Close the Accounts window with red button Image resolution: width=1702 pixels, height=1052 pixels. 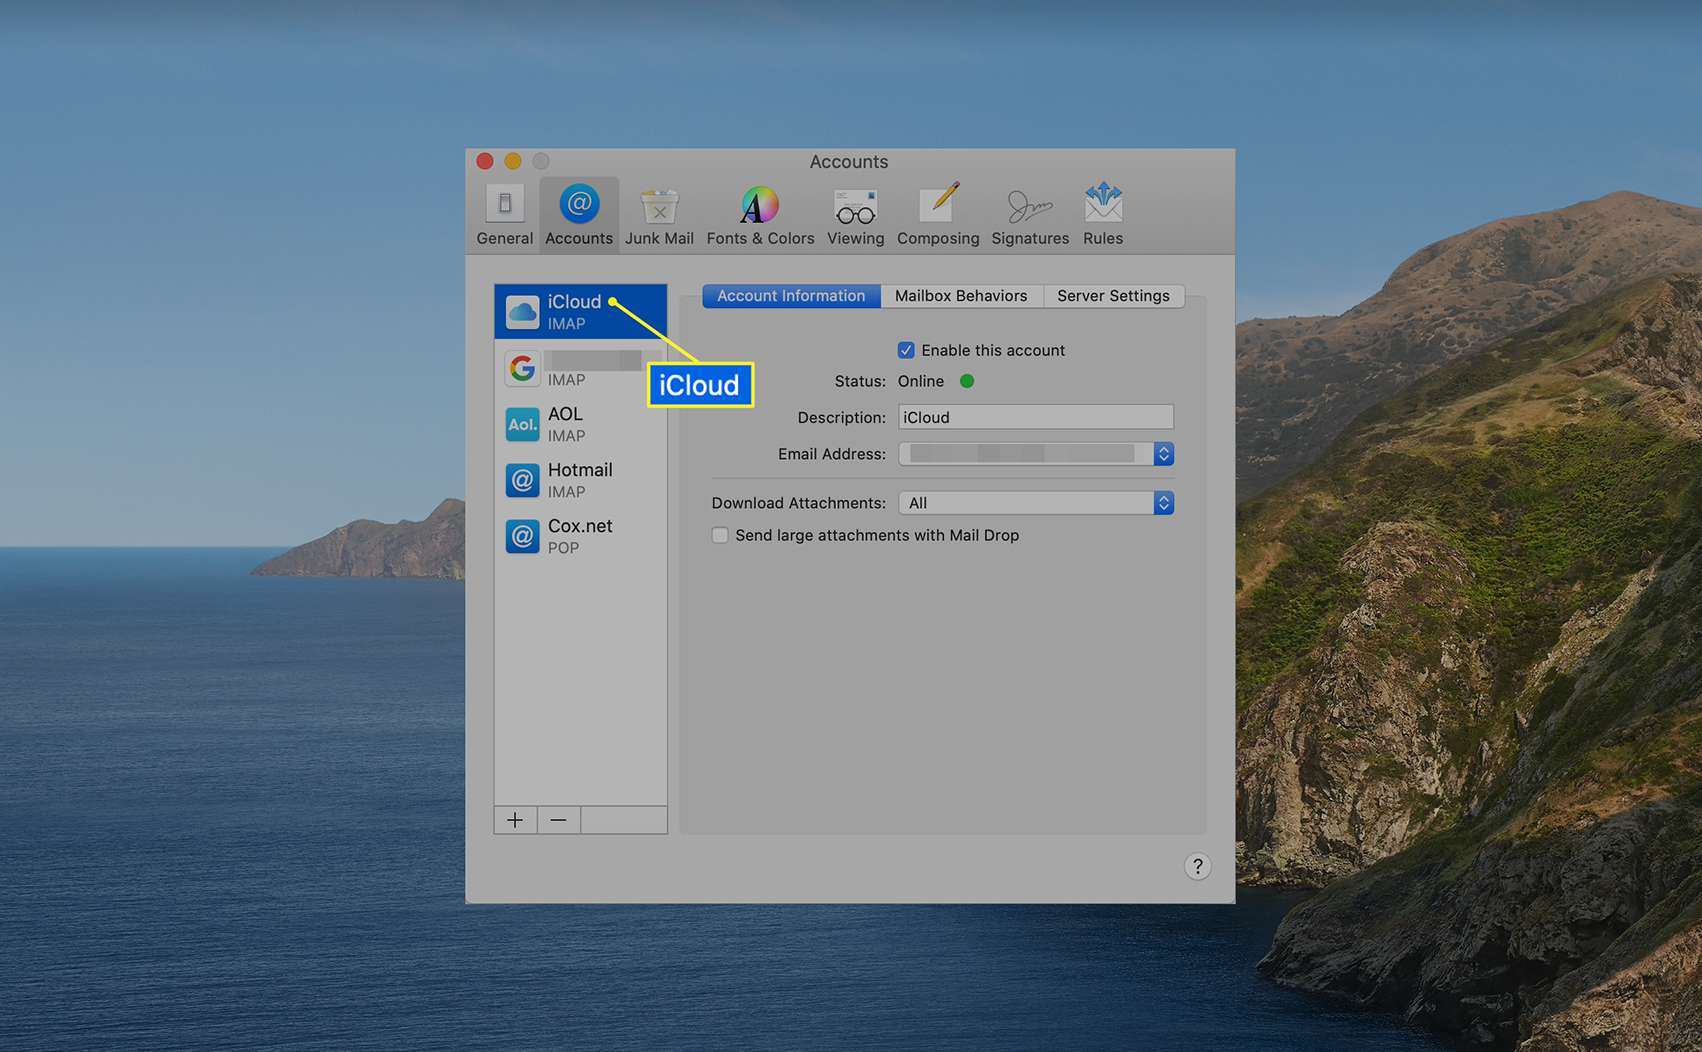coord(485,161)
